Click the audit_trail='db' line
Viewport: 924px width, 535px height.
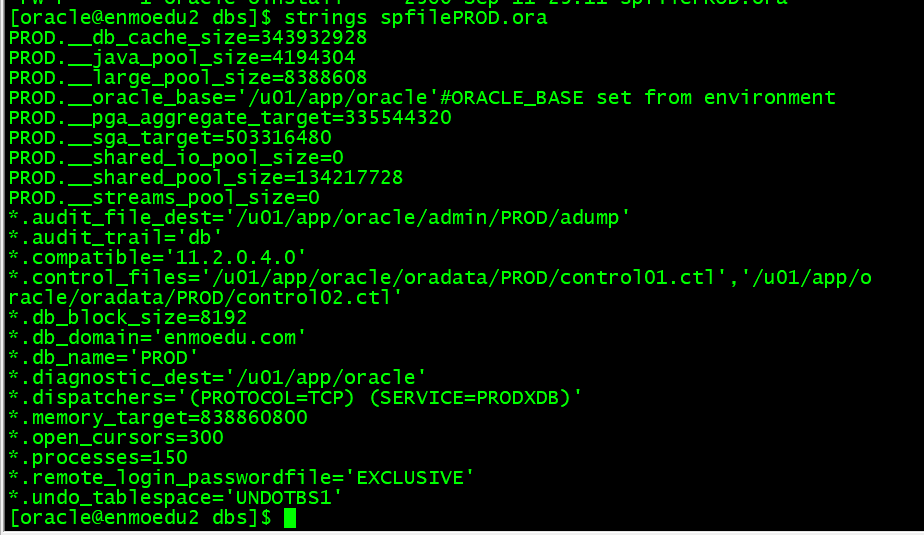point(116,238)
